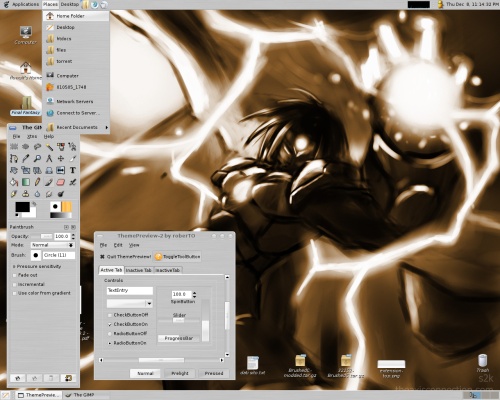Select the Flip tool in GIMP toolbox
Screen dimensions: 500x400
point(61,170)
